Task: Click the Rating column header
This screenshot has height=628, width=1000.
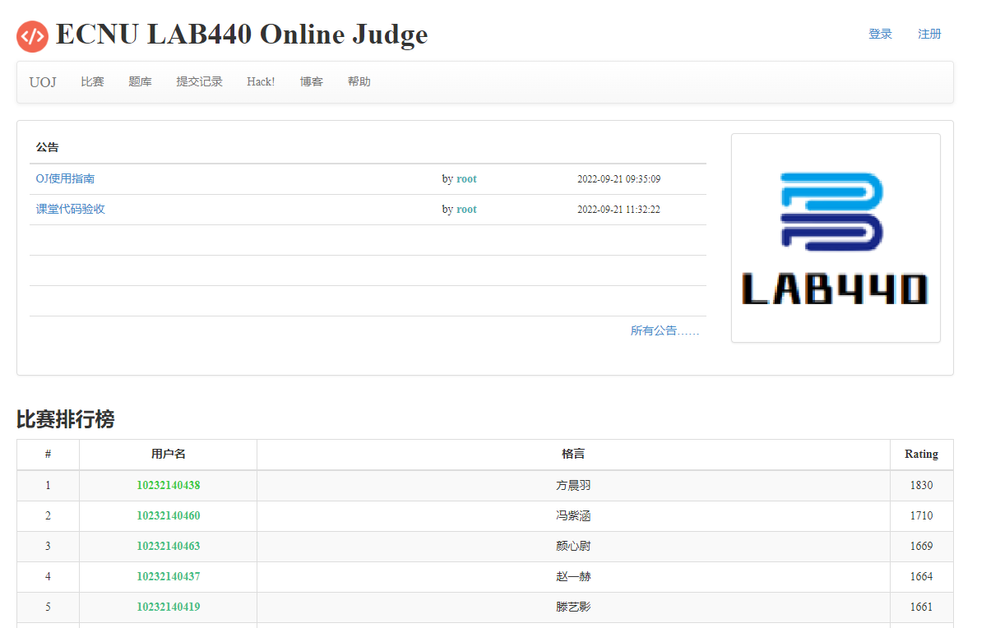Action: pos(922,454)
